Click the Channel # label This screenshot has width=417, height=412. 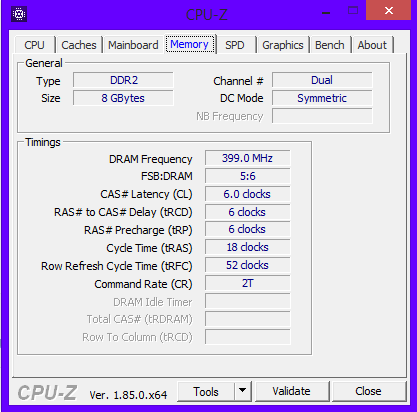click(x=238, y=81)
